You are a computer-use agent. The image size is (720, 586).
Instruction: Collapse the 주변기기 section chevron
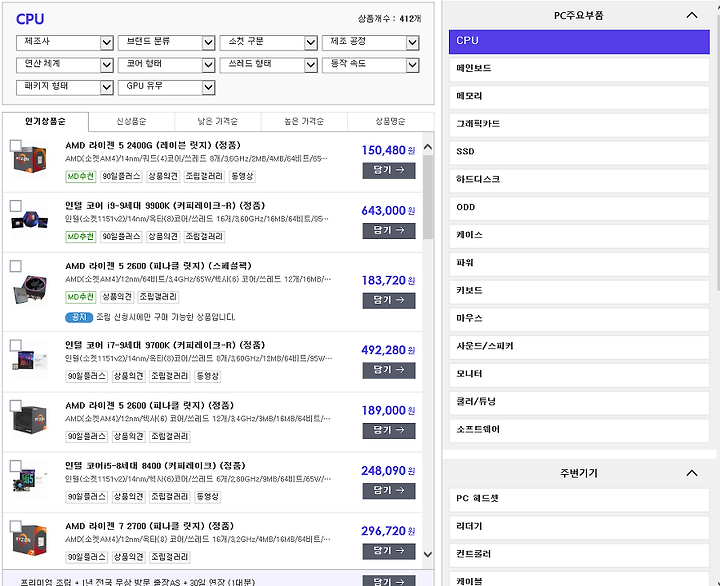(692, 473)
